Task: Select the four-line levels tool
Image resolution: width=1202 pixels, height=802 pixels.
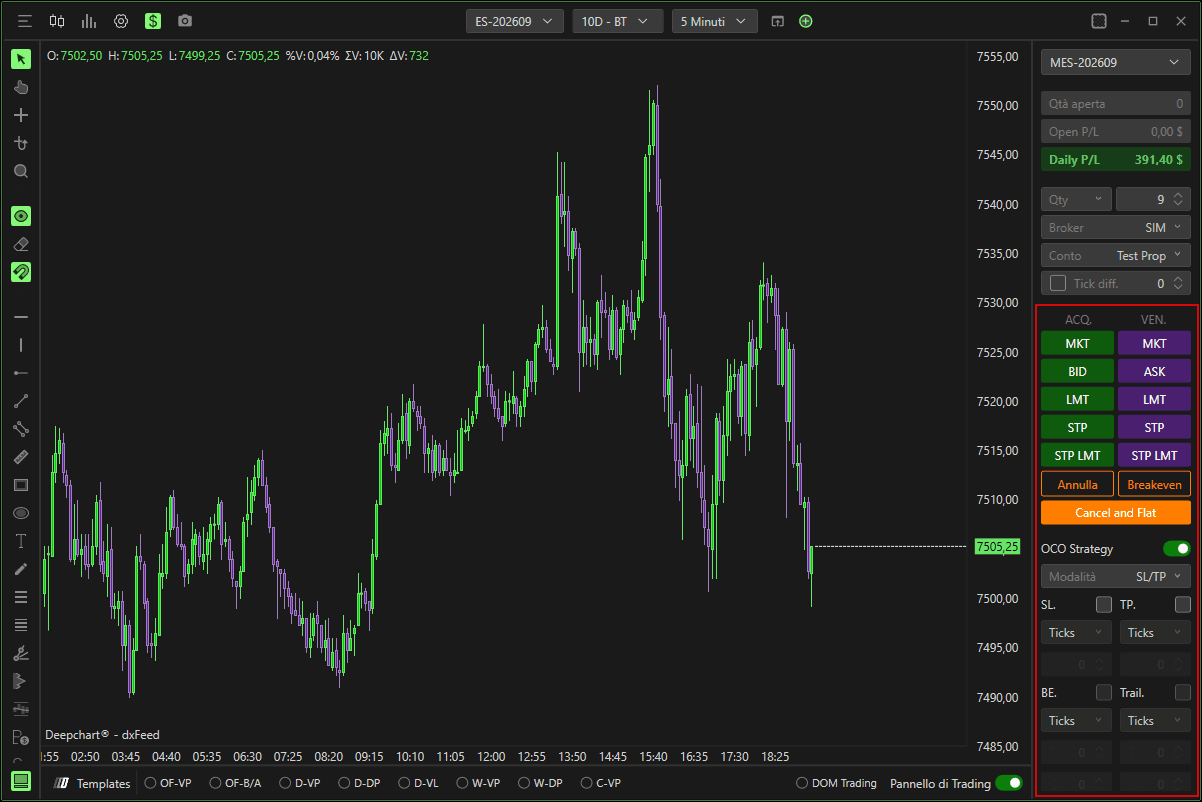Action: pyautogui.click(x=21, y=625)
